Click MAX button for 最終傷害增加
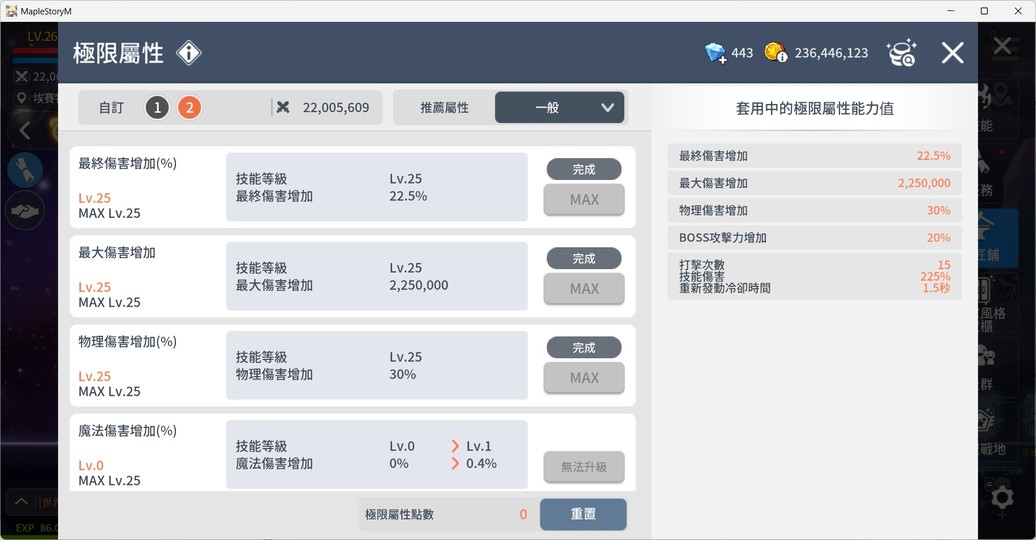 coord(584,200)
